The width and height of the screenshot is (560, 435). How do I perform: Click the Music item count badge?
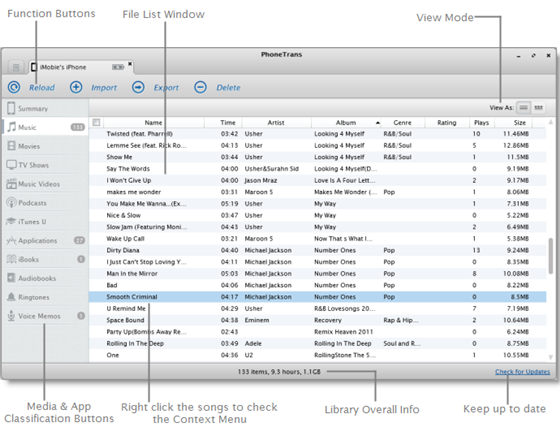78,127
